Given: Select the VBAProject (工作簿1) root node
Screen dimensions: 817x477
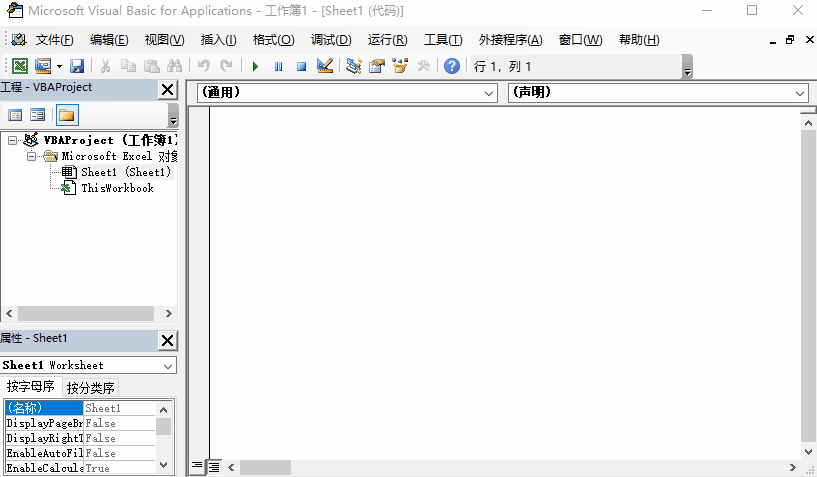Looking at the screenshot, I should pyautogui.click(x=110, y=140).
